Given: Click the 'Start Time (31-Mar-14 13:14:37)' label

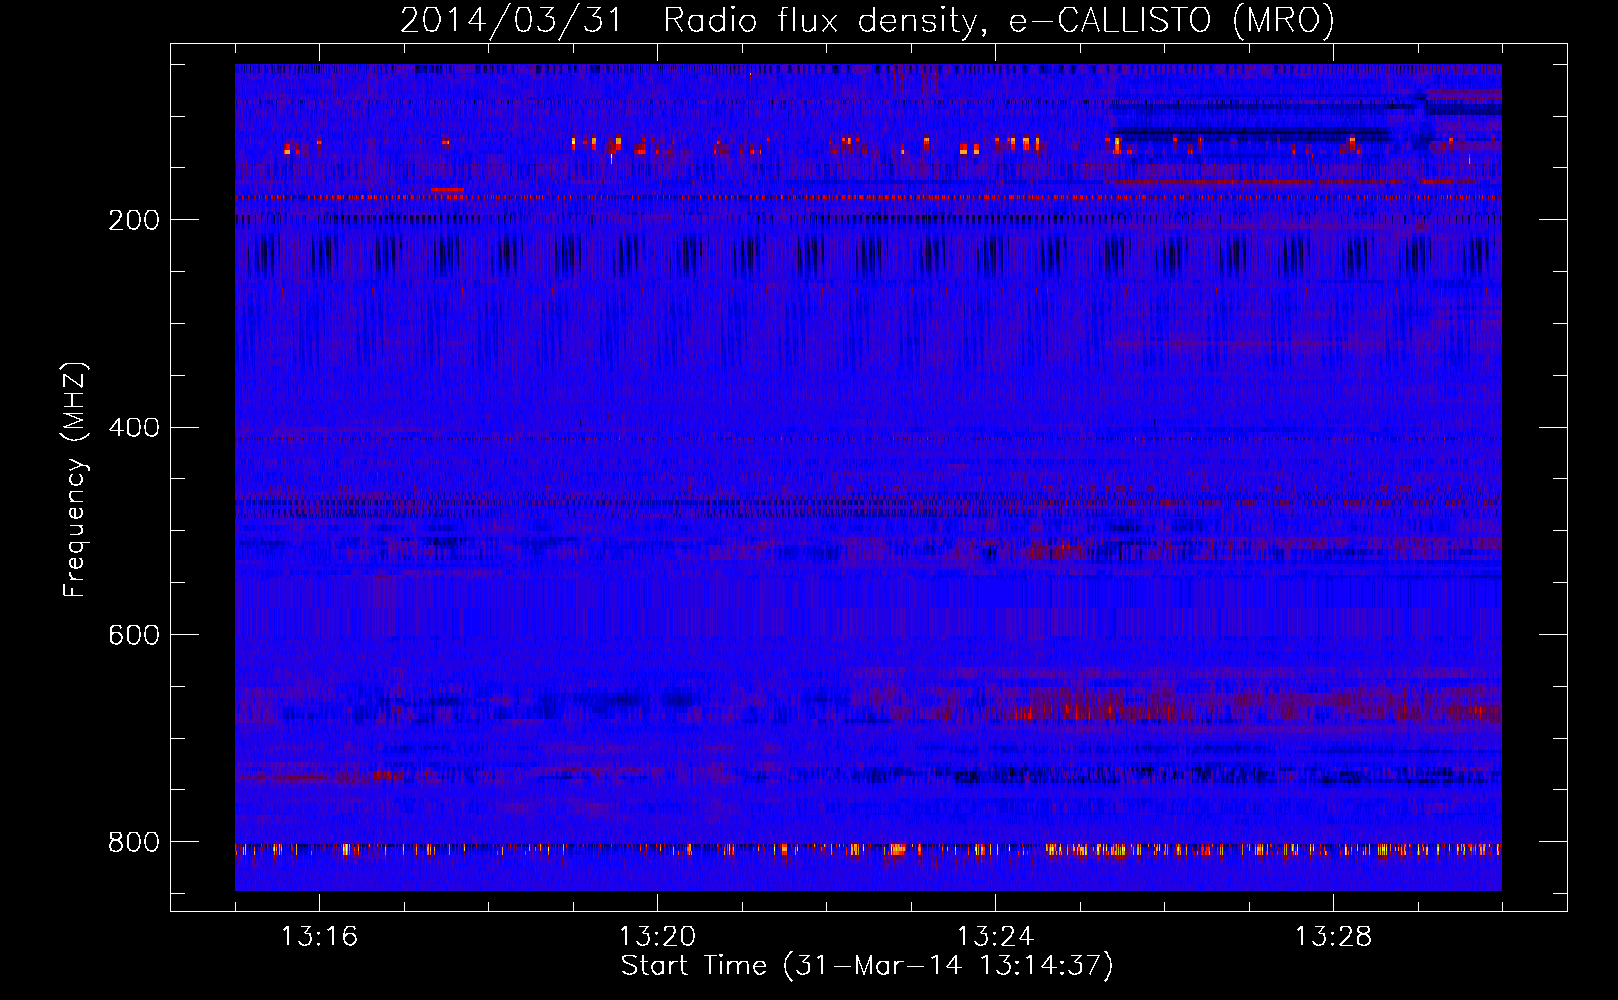Looking at the screenshot, I should point(867,966).
